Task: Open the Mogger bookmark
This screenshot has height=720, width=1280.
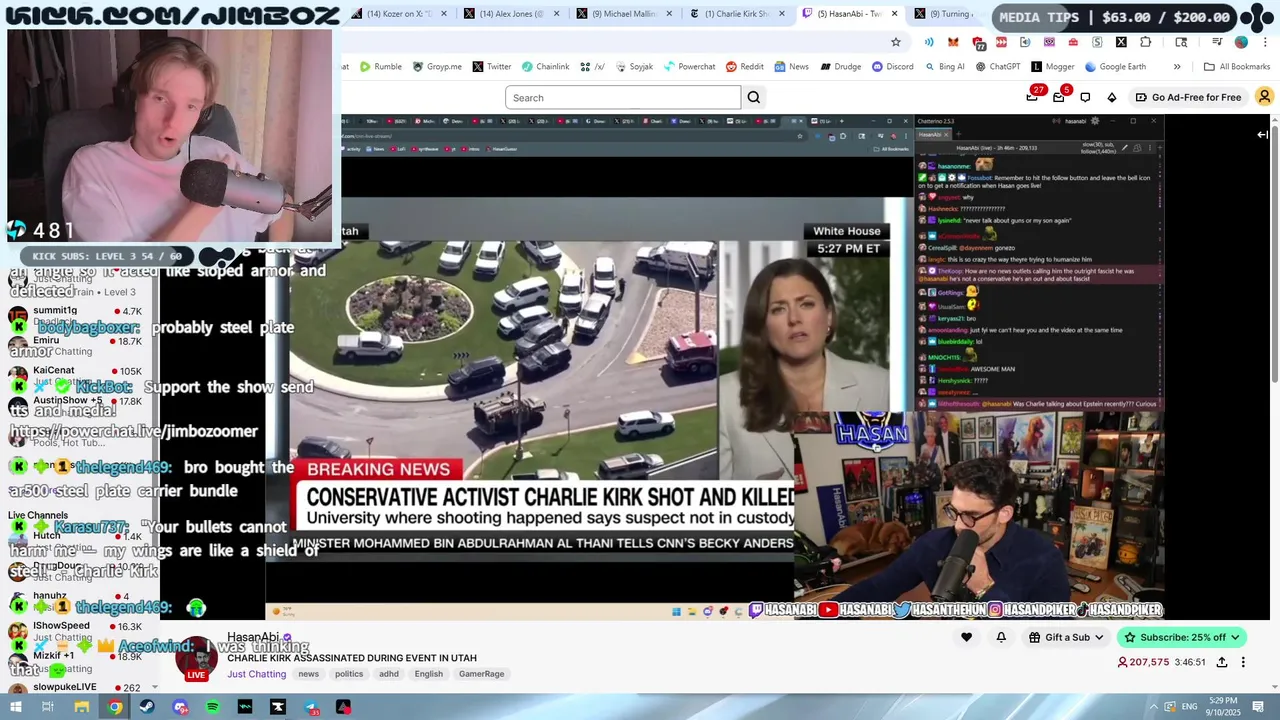Action: tap(1053, 67)
